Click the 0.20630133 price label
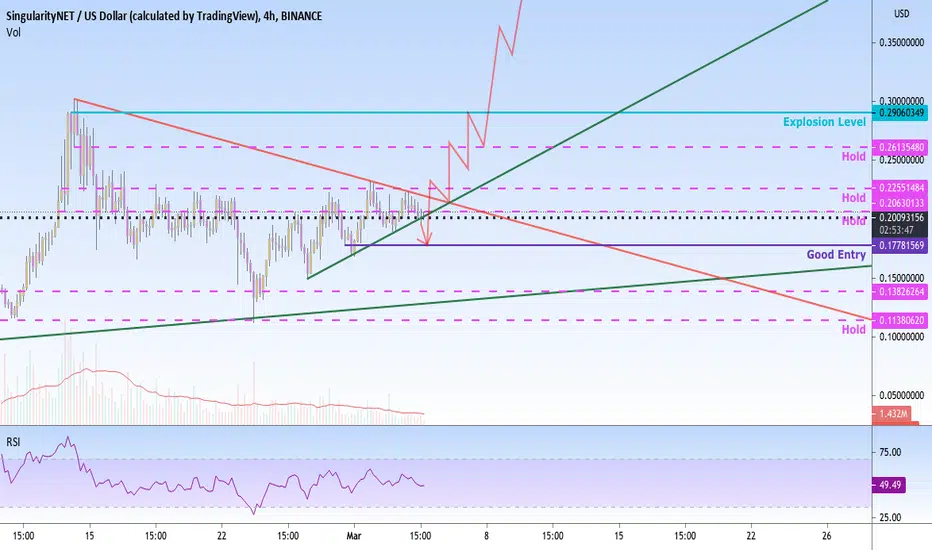Image resolution: width=932 pixels, height=550 pixels. pos(901,203)
